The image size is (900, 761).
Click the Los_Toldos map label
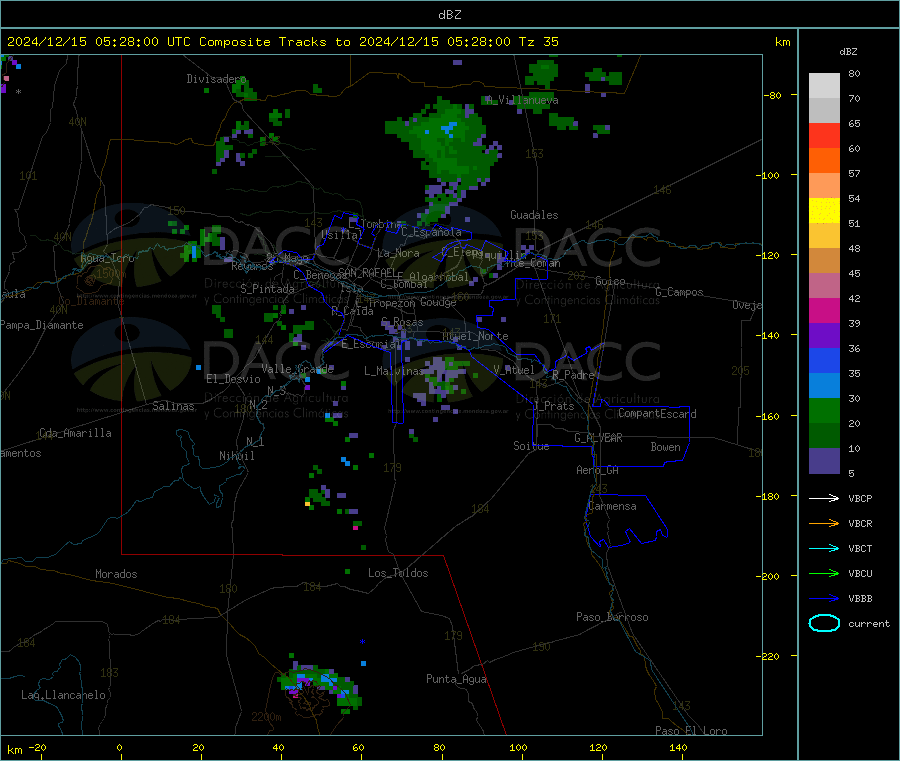pyautogui.click(x=398, y=573)
